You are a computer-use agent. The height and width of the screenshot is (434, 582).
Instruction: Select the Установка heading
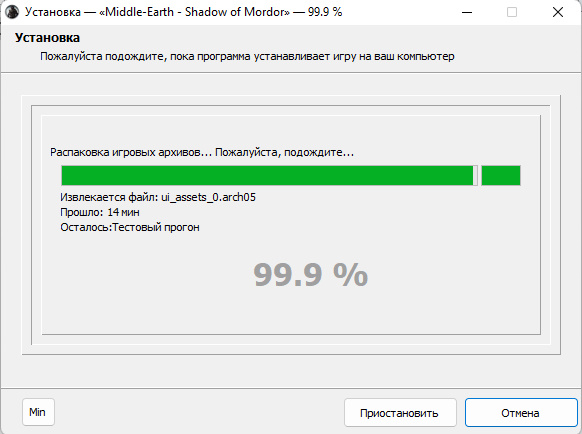pyautogui.click(x=47, y=38)
